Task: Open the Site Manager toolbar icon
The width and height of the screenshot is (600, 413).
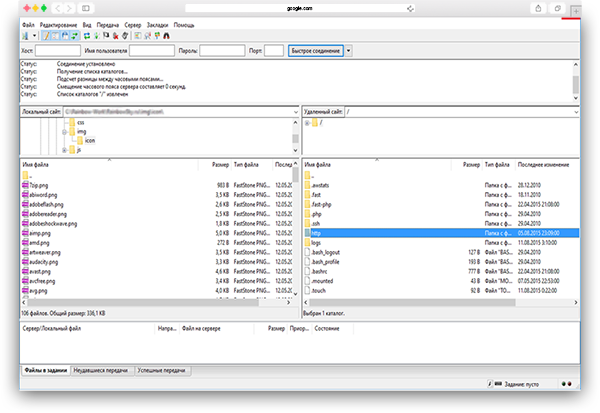Action: (24, 34)
